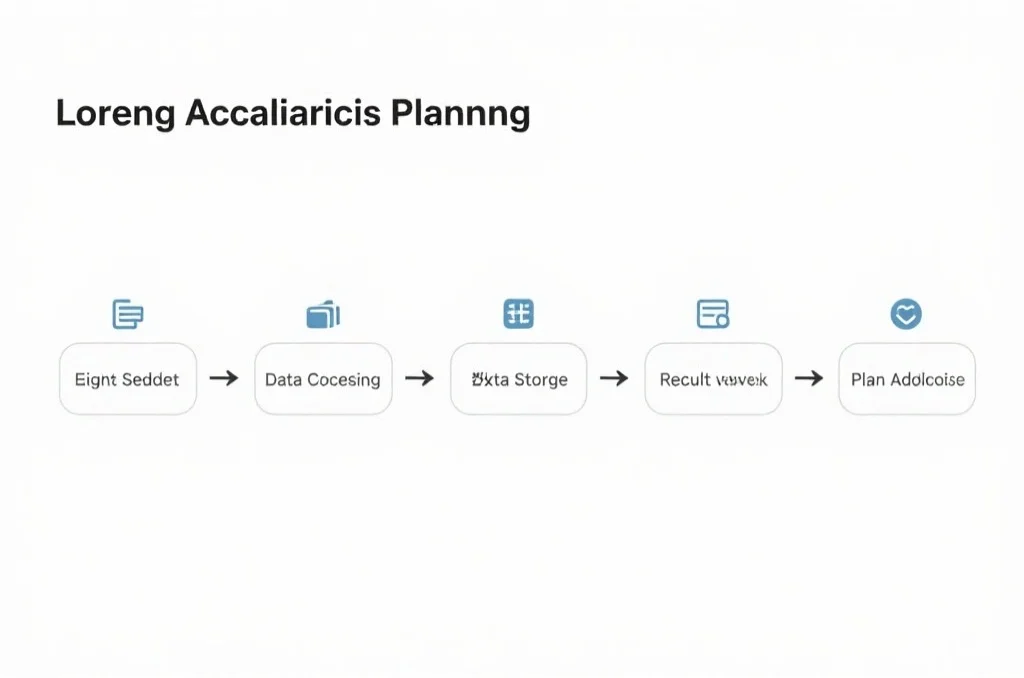Open the Recult step box
Viewport: 1024px width, 678px height.
(x=713, y=379)
